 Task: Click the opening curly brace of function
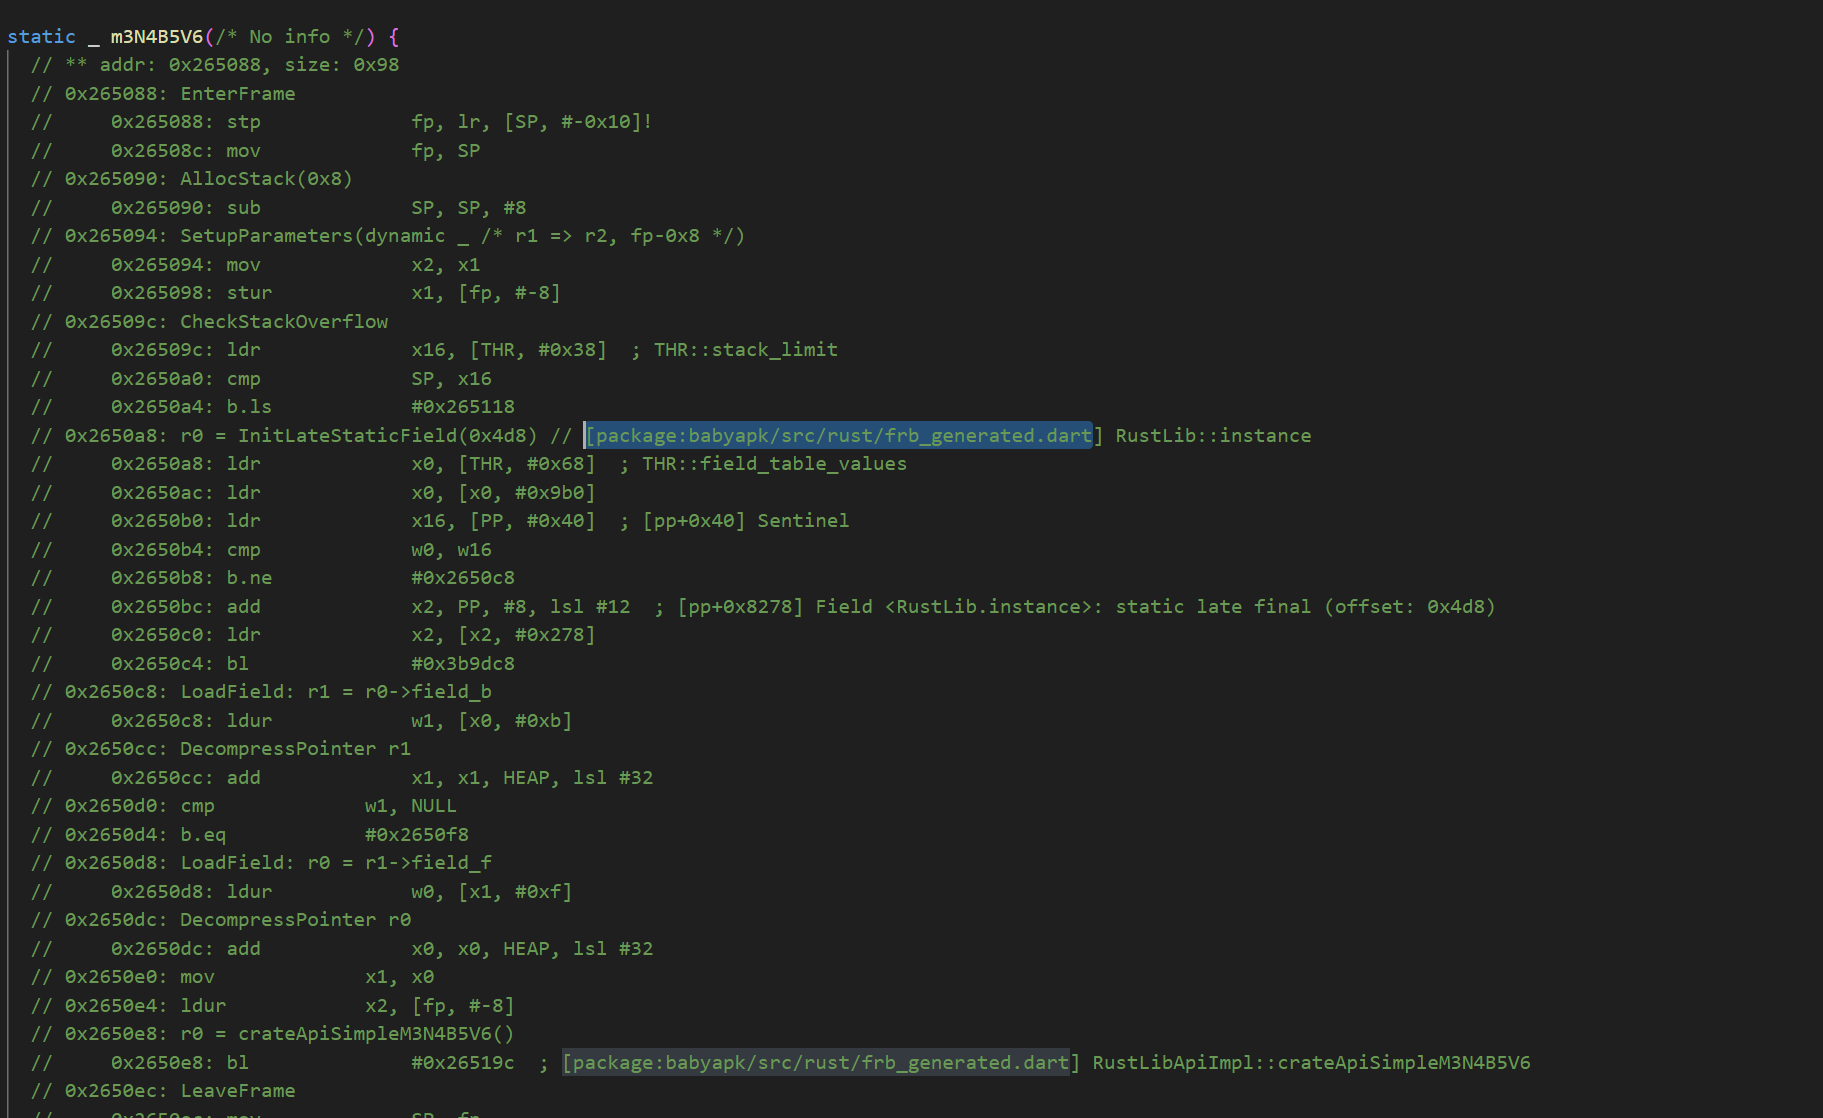[x=394, y=37]
